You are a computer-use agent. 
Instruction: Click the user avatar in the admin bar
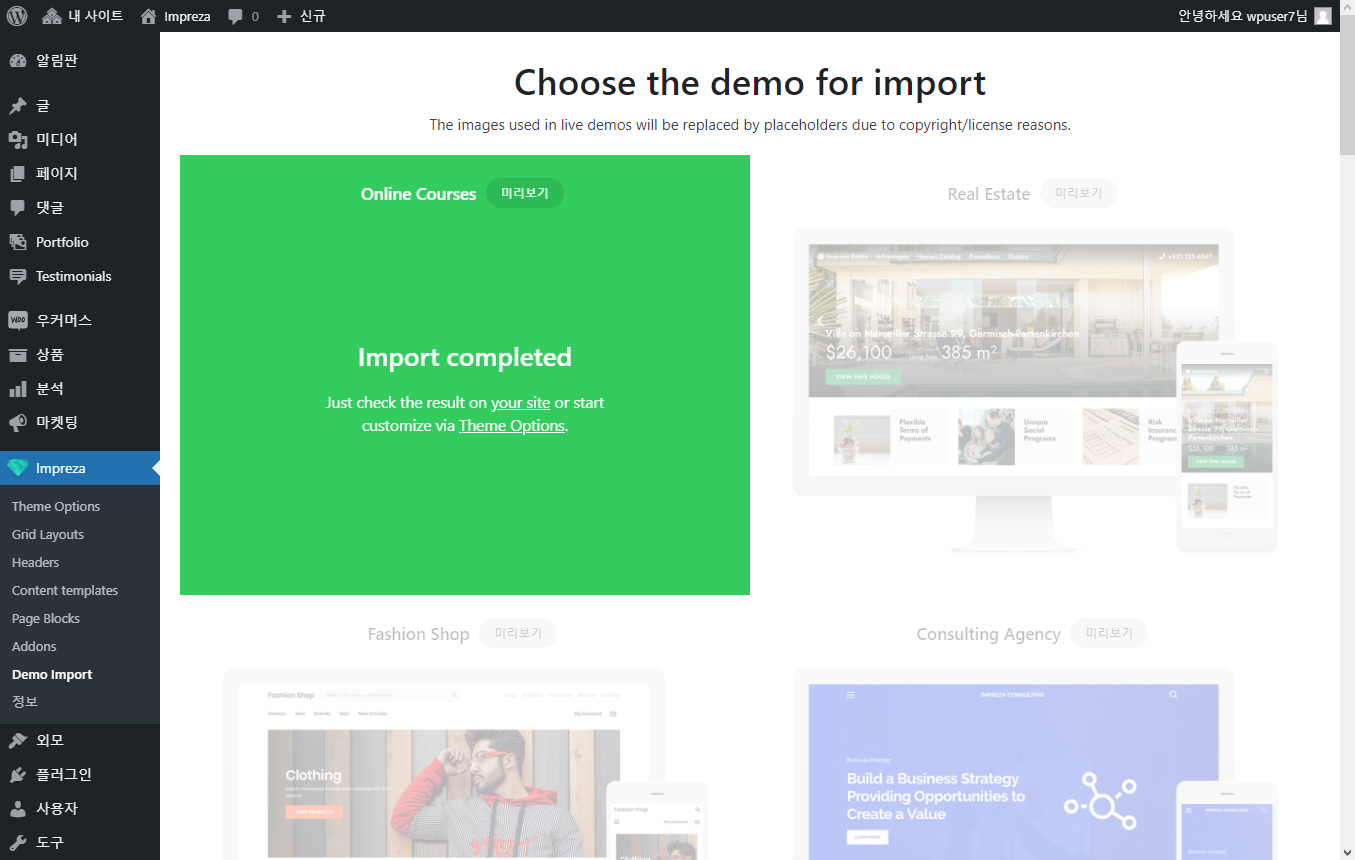tap(1323, 16)
